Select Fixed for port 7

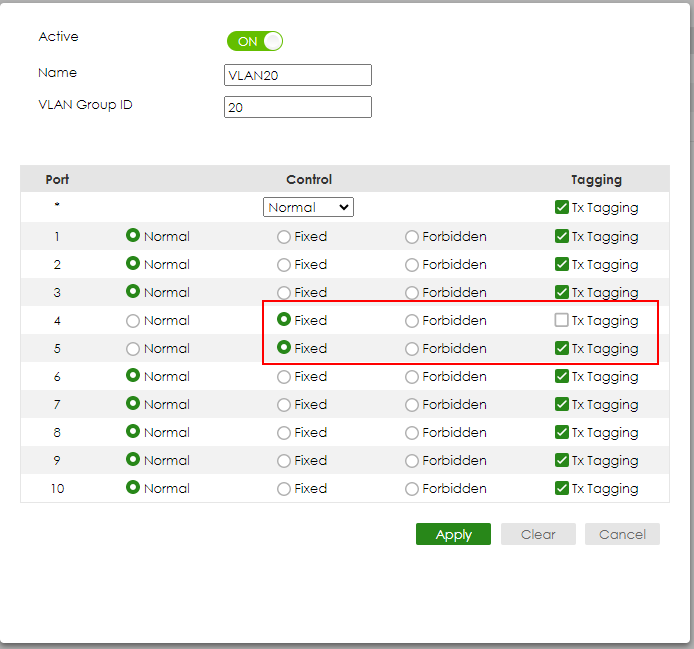[x=284, y=405]
